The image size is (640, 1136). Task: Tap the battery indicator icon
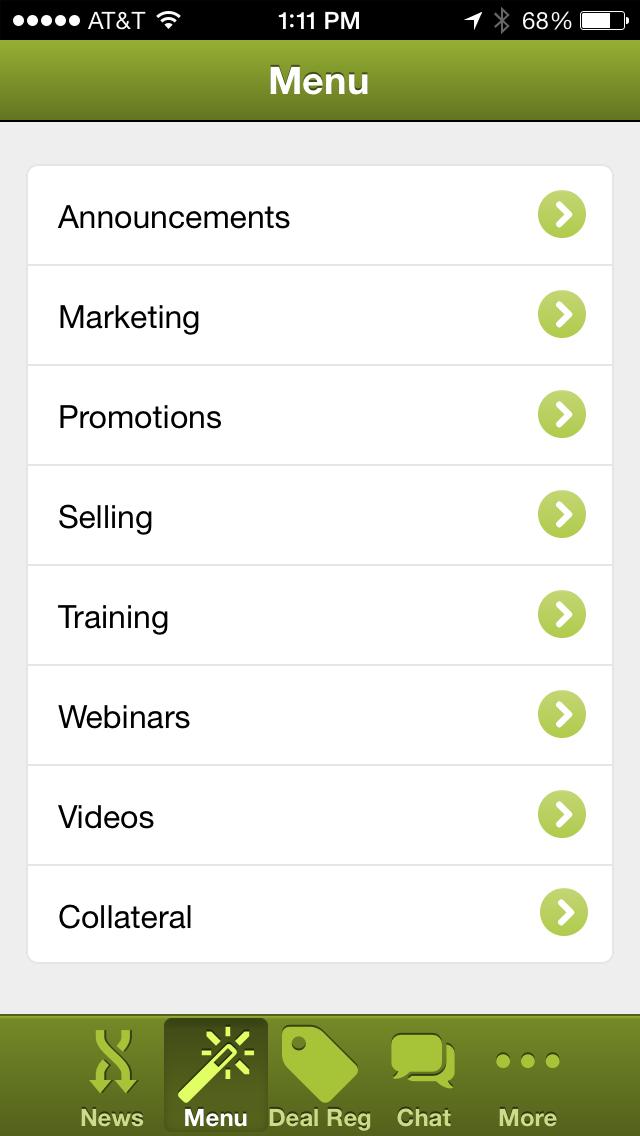[604, 20]
